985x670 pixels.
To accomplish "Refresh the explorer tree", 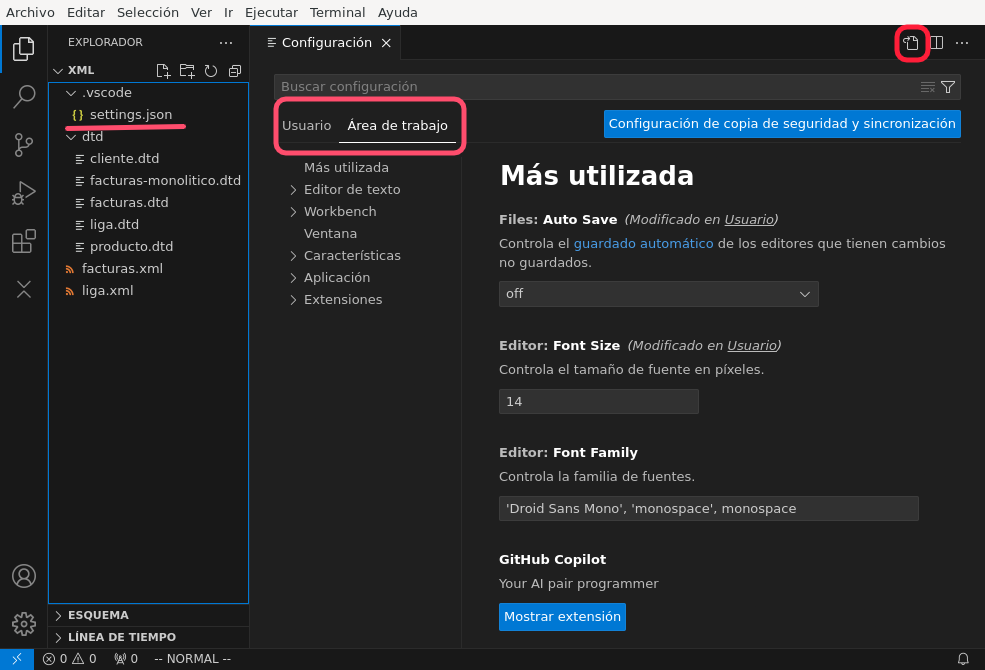I will click(x=211, y=70).
